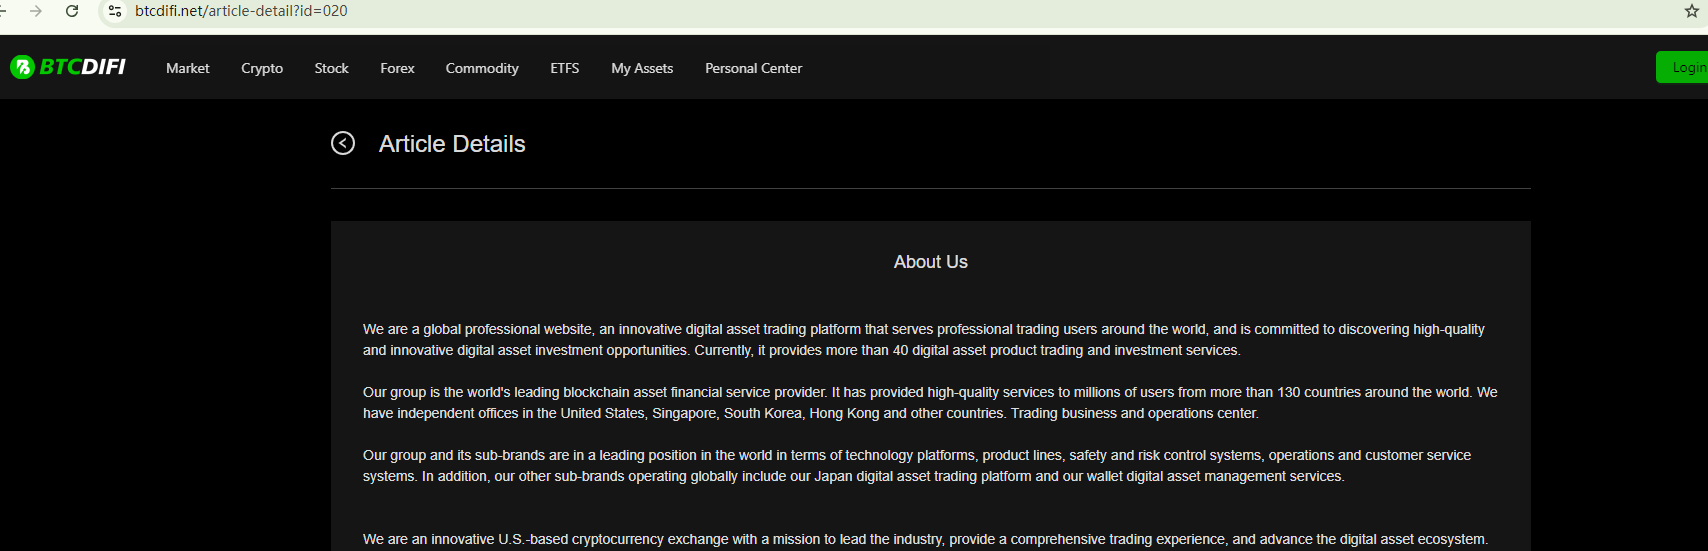Click the green Login button
Image resolution: width=1708 pixels, height=551 pixels.
coord(1684,67)
